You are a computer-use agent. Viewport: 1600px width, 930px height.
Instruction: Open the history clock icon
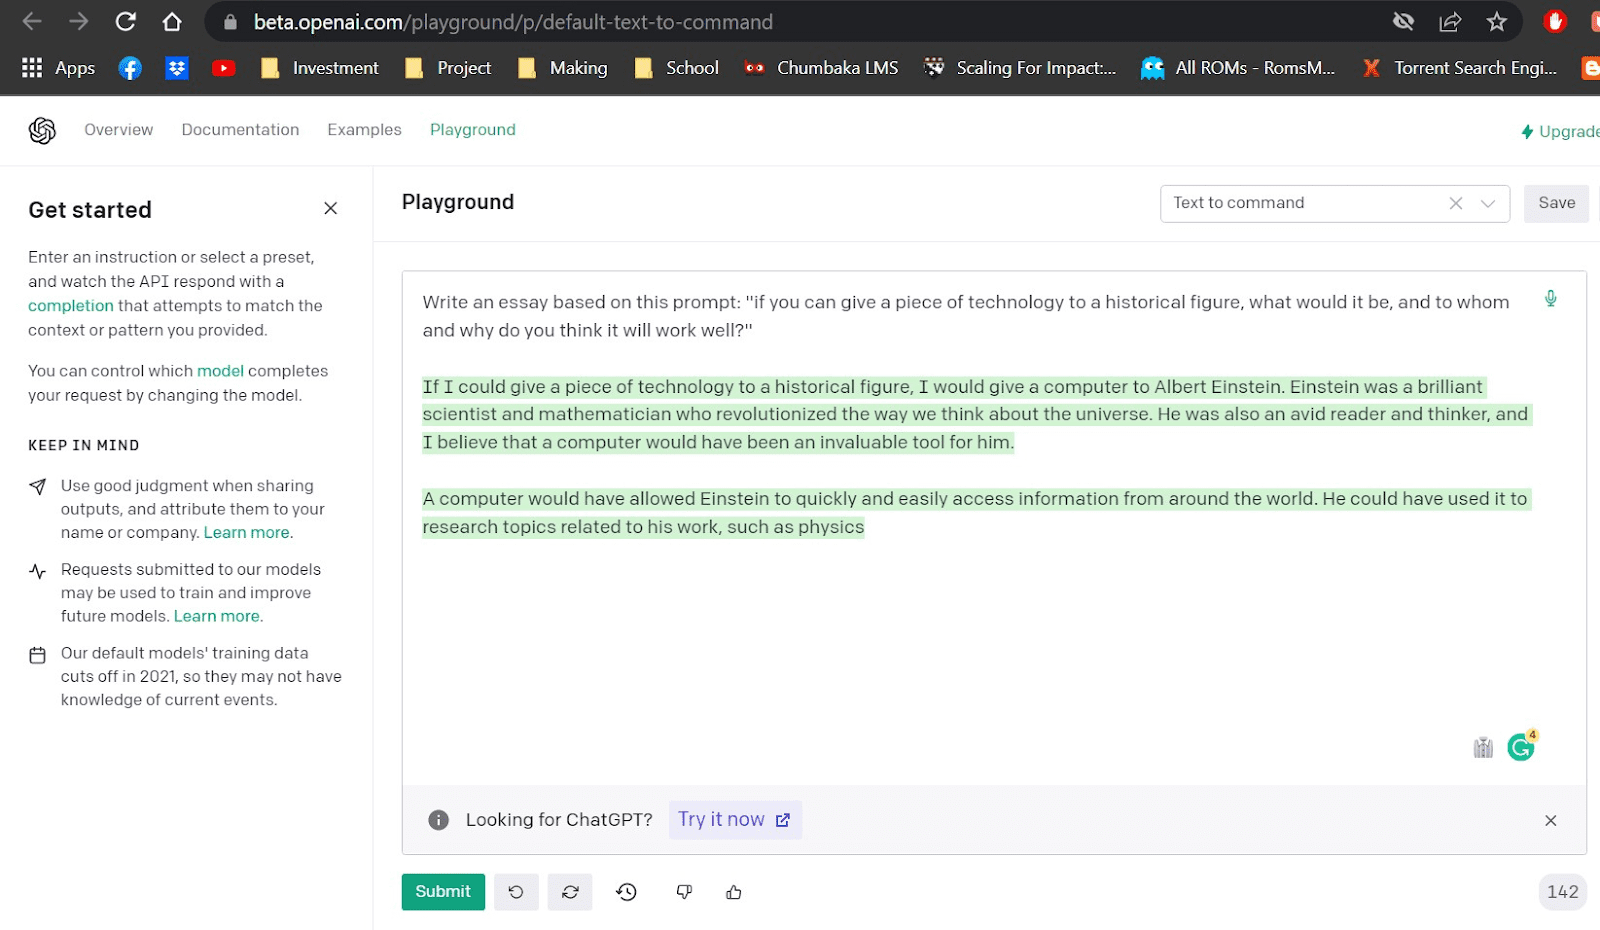627,892
